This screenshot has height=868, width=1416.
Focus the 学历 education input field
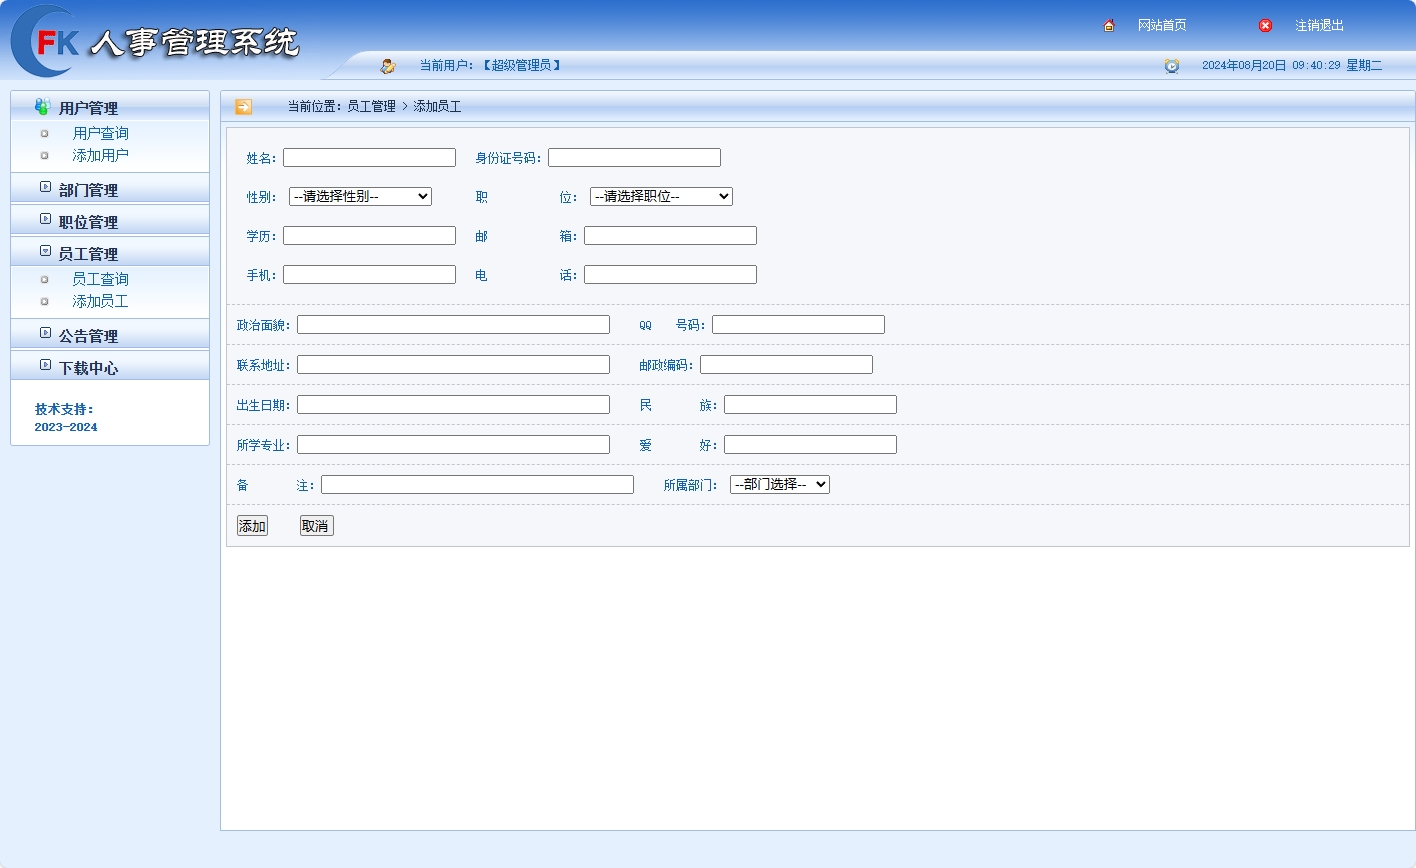pos(369,236)
